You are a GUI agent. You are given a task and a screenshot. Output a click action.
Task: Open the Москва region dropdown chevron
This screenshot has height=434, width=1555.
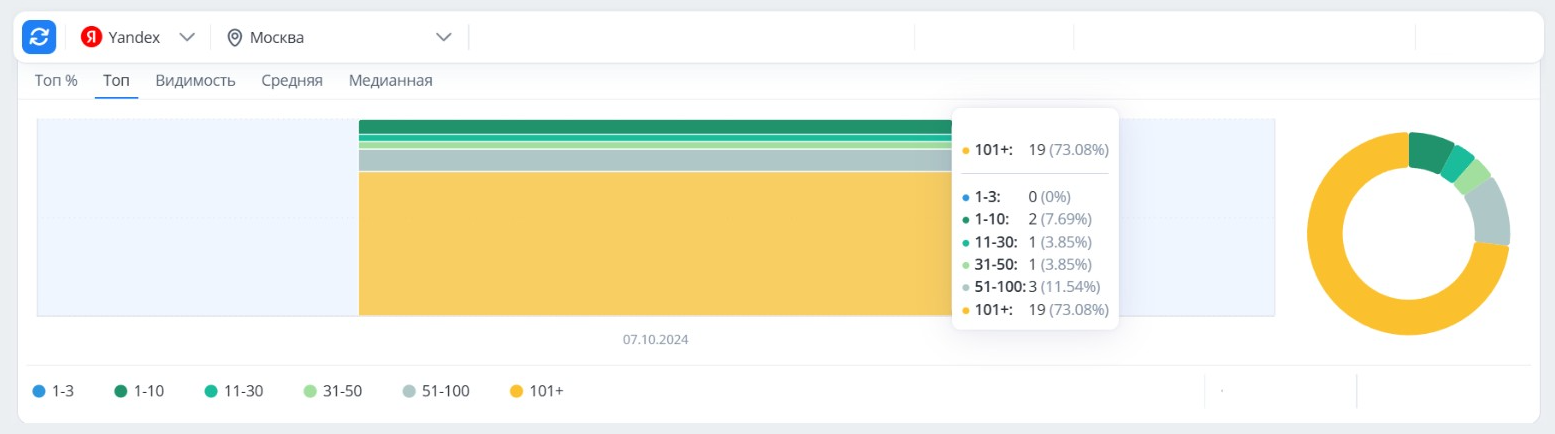[444, 38]
